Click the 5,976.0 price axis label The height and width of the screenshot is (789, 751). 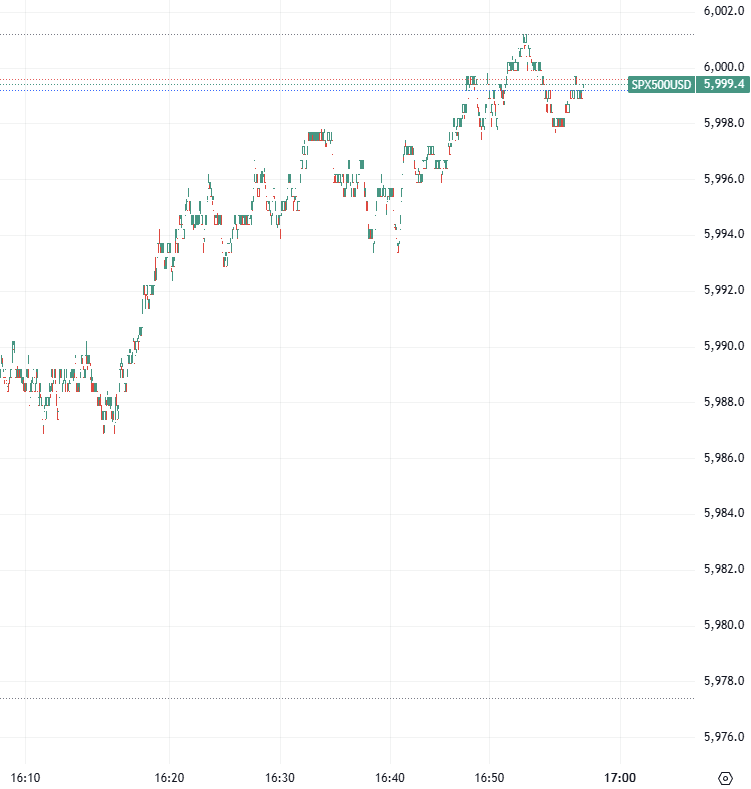tap(724, 736)
